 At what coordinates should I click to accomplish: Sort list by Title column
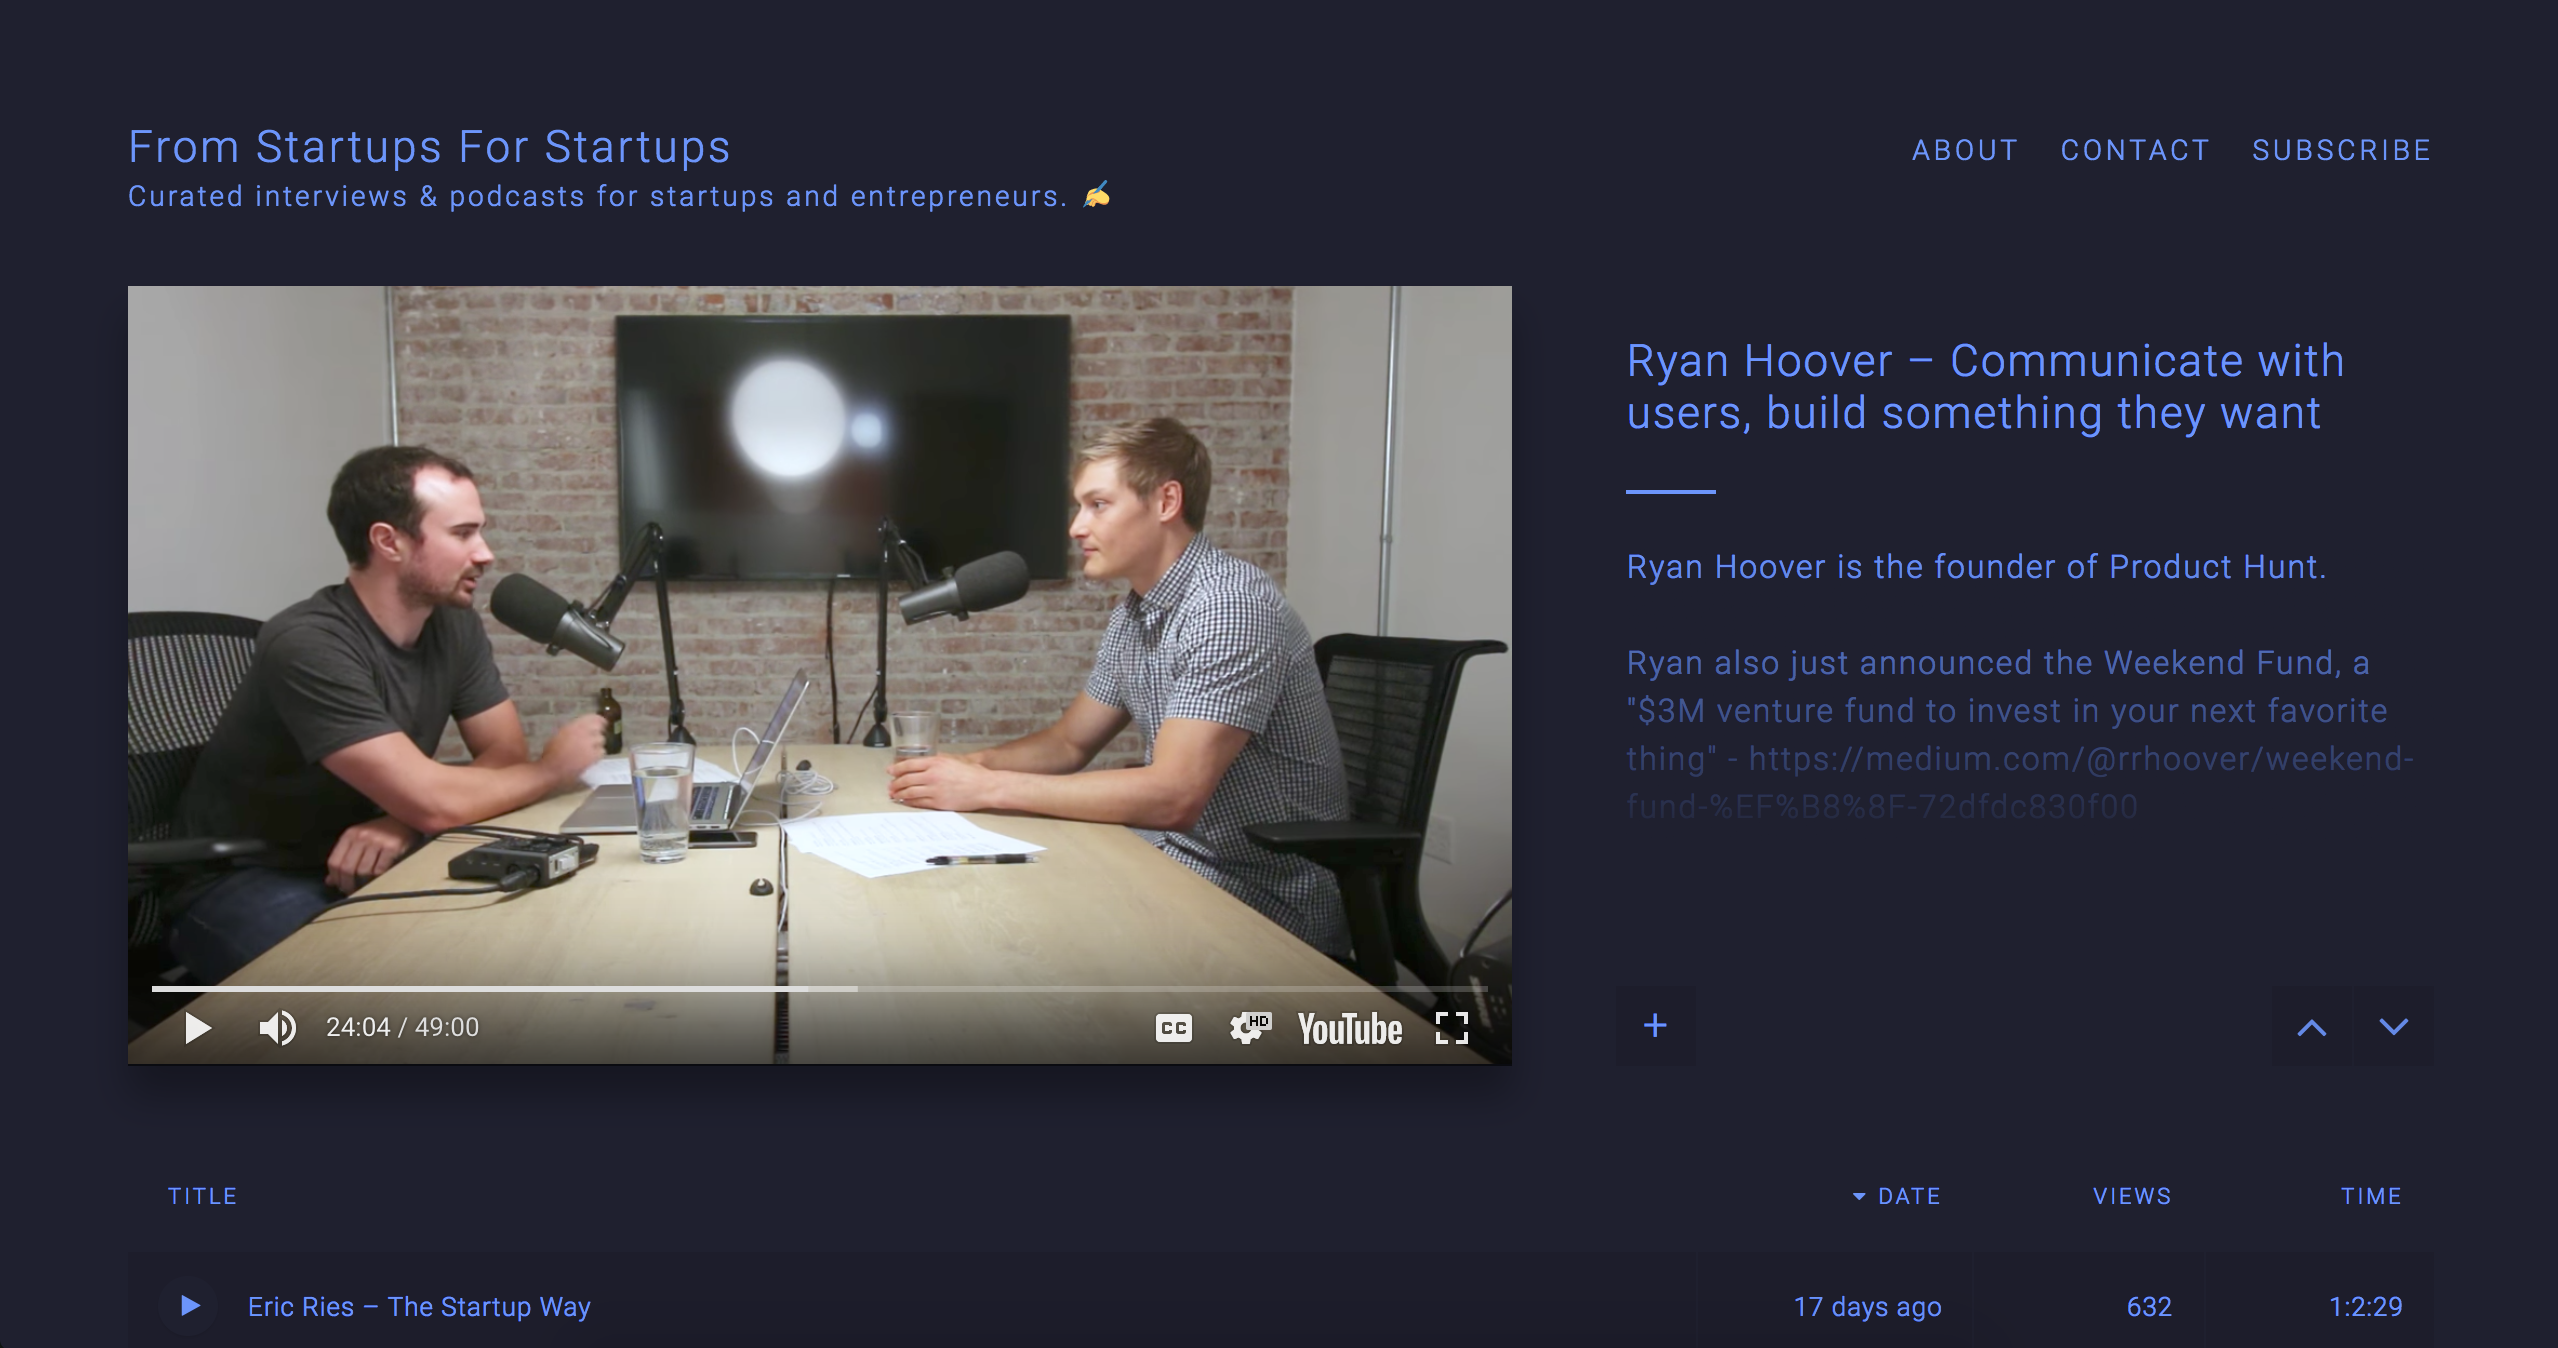click(x=202, y=1196)
